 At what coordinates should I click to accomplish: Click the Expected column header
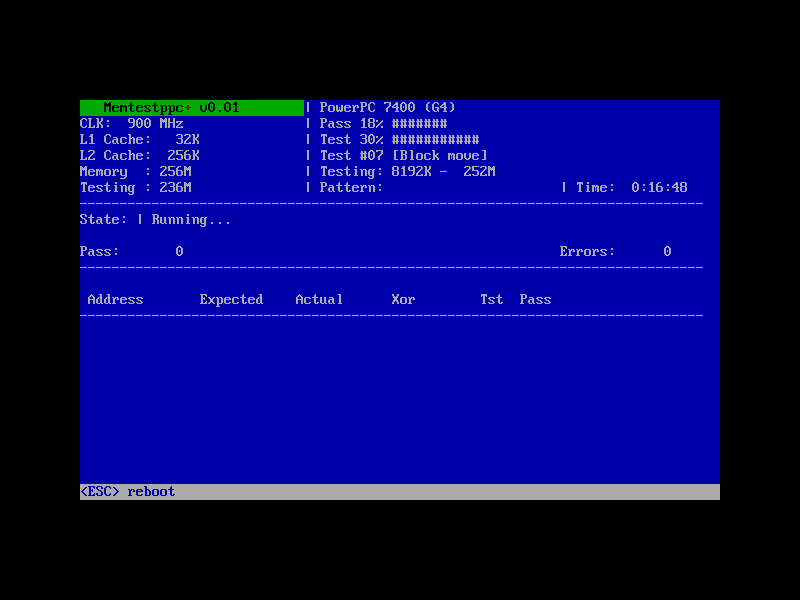pos(231,299)
